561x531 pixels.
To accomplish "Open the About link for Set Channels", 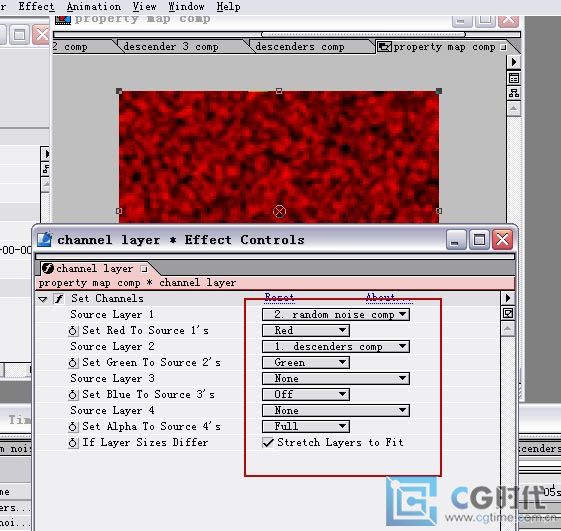I will click(x=389, y=297).
